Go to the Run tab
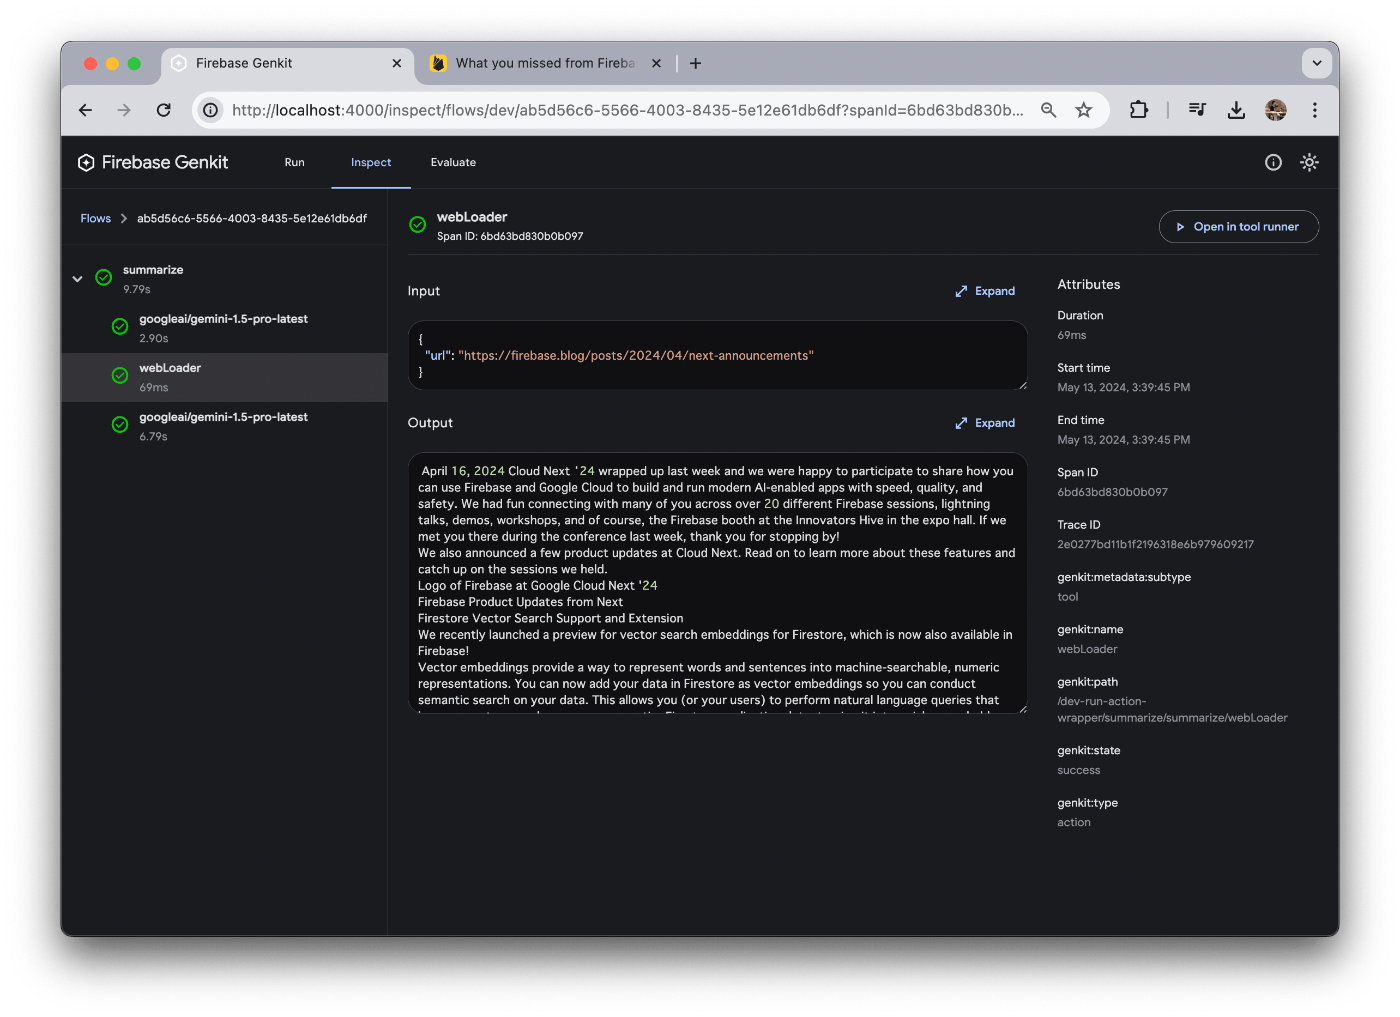The height and width of the screenshot is (1017, 1400). point(294,162)
